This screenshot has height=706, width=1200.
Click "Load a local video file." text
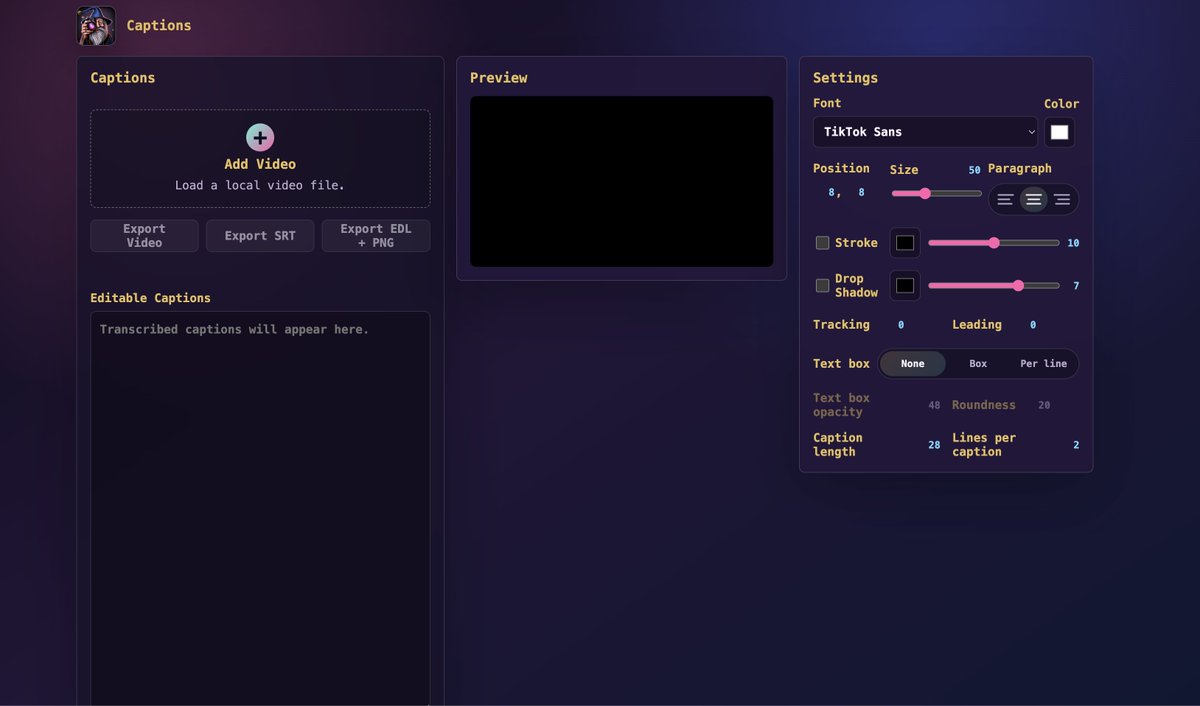pyautogui.click(x=260, y=185)
